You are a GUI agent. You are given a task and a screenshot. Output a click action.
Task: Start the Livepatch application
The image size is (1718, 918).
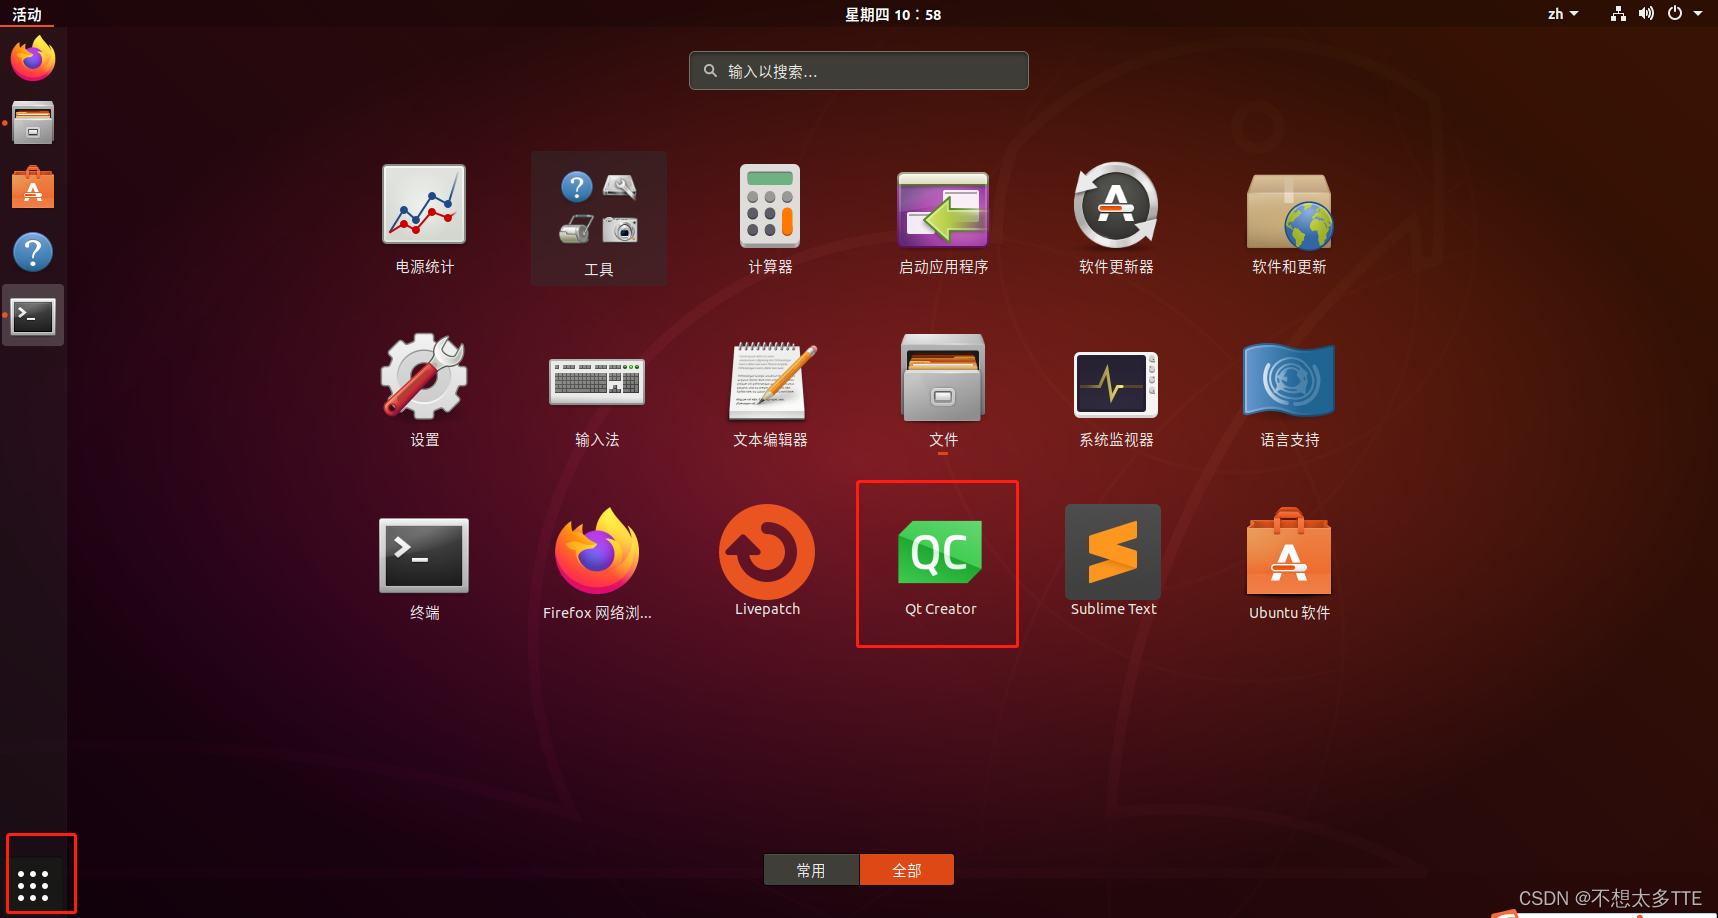coord(766,552)
